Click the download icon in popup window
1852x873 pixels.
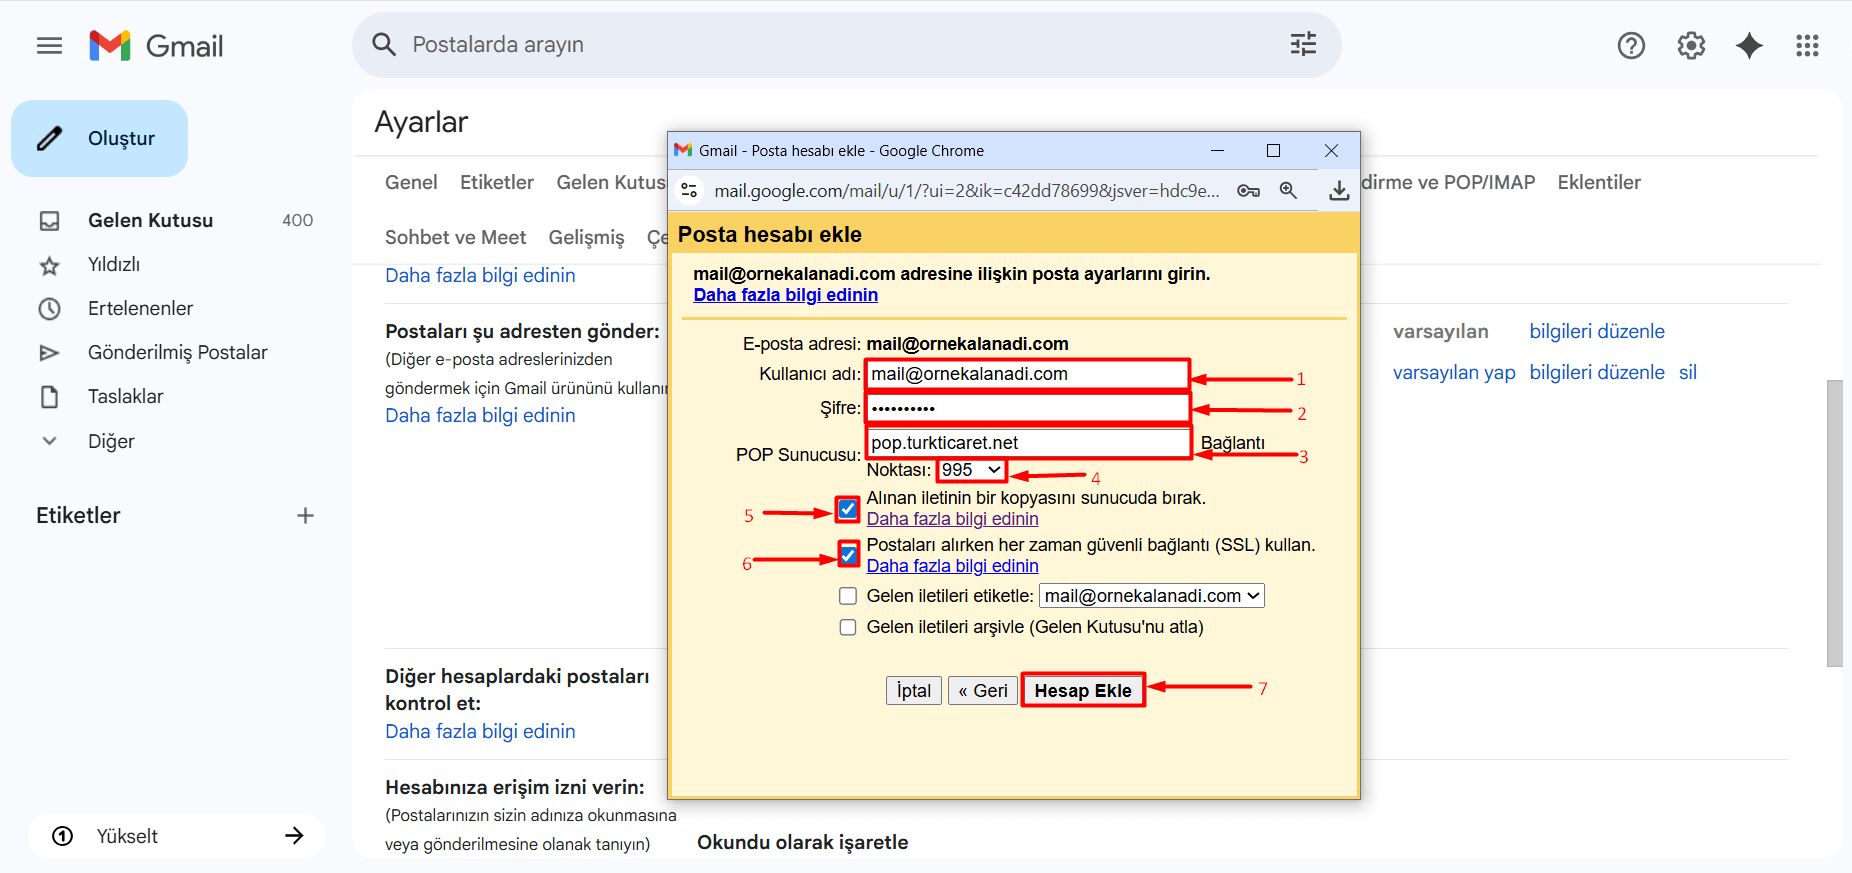1339,190
